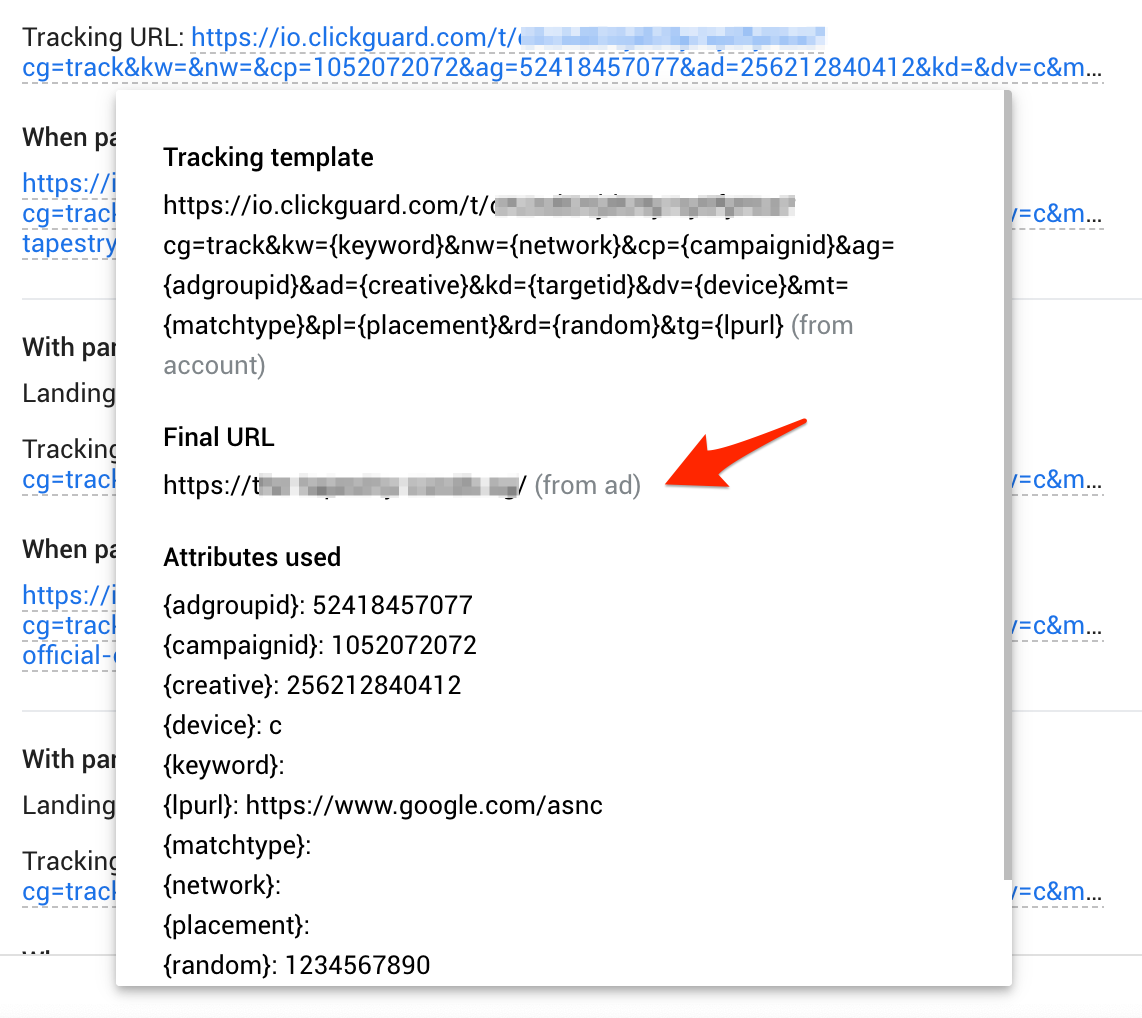The image size is (1142, 1018).
Task: Click the empty {placement} attribute row
Action: [236, 925]
